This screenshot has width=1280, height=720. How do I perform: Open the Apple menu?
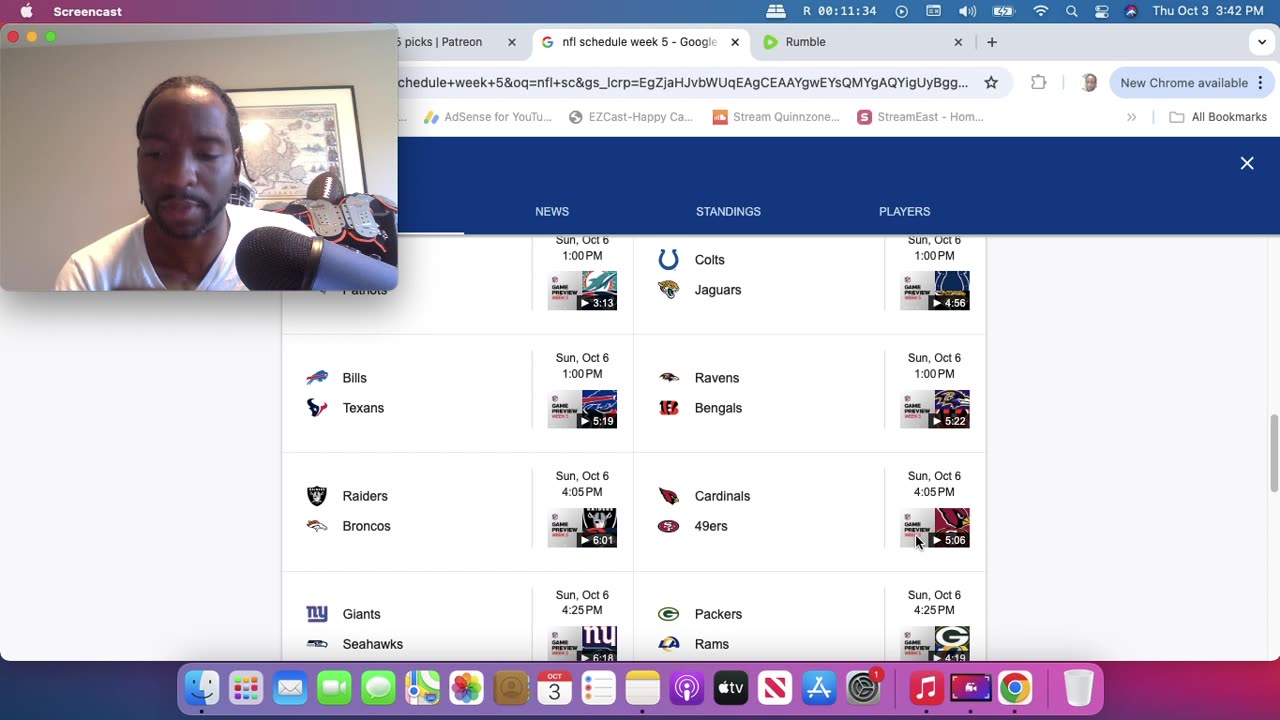[x=26, y=11]
